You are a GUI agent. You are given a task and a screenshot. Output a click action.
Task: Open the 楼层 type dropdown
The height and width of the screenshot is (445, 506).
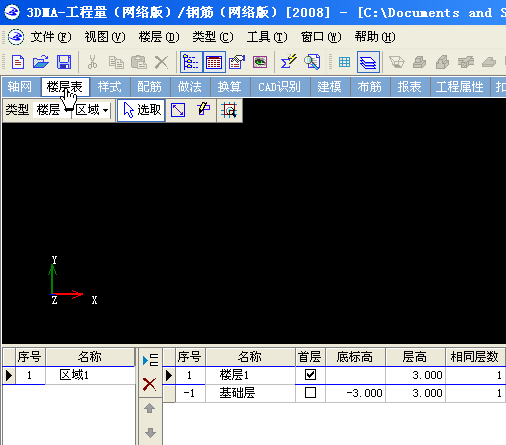(x=53, y=110)
